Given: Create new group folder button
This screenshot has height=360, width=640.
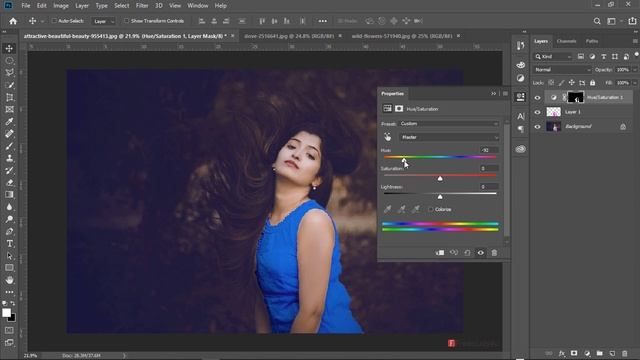Looking at the screenshot, I should (x=599, y=353).
